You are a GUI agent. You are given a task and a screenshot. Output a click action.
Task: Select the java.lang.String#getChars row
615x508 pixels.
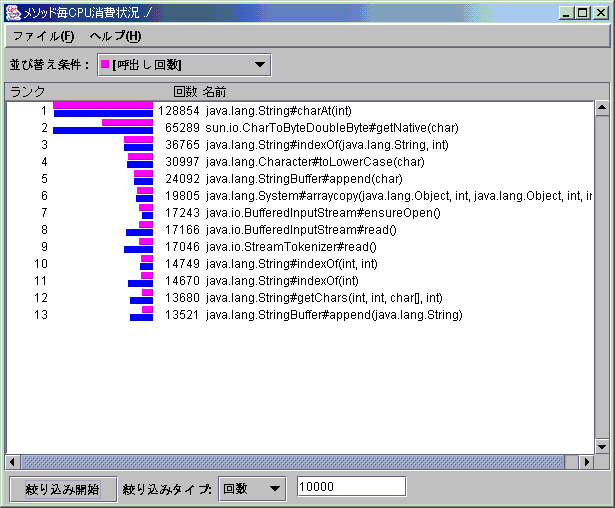tap(300, 298)
